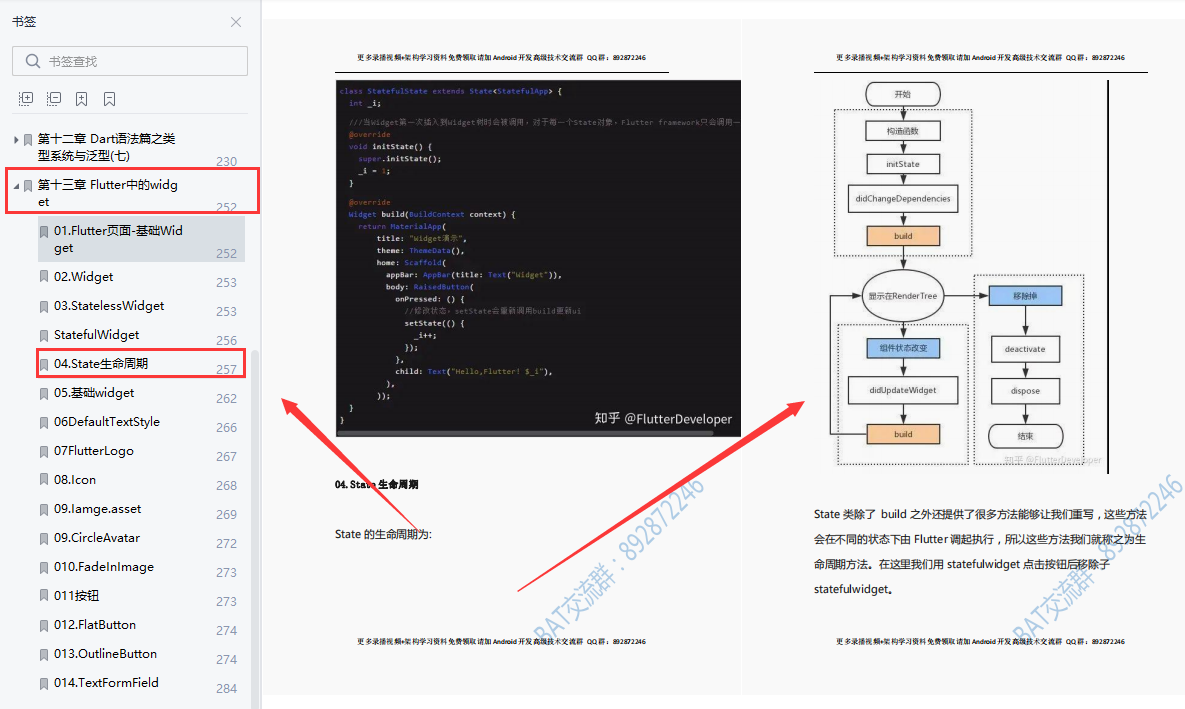
Task: Click bookmark icon beside 05.基础widget
Action: click(x=44, y=393)
